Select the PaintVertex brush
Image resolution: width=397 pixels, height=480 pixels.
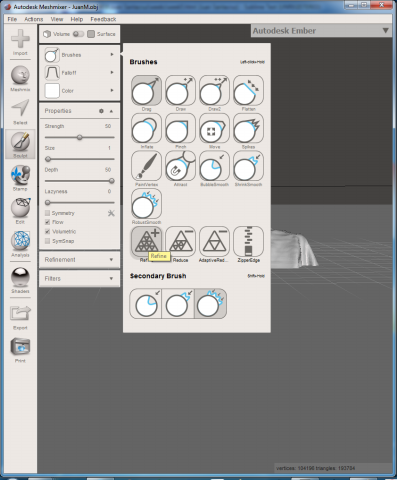tap(146, 166)
